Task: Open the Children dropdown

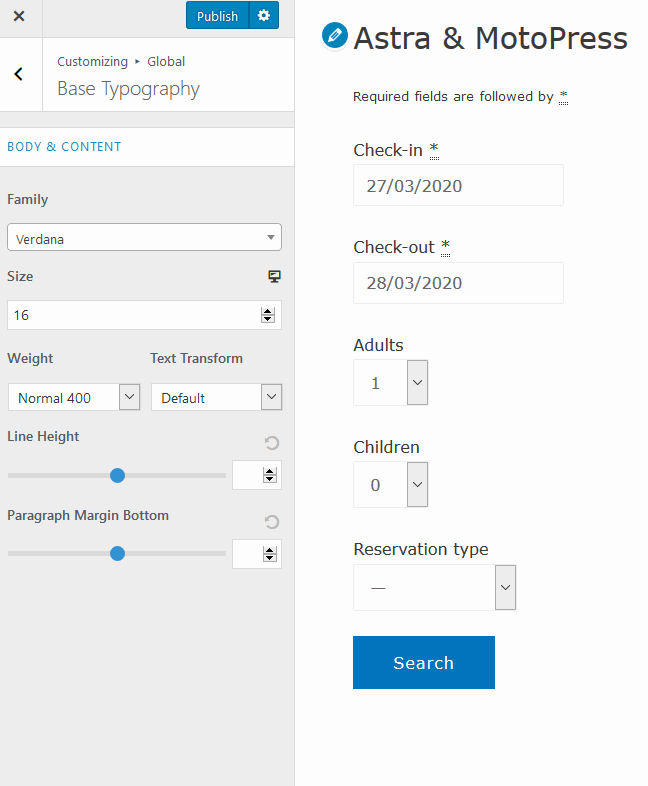Action: (390, 485)
